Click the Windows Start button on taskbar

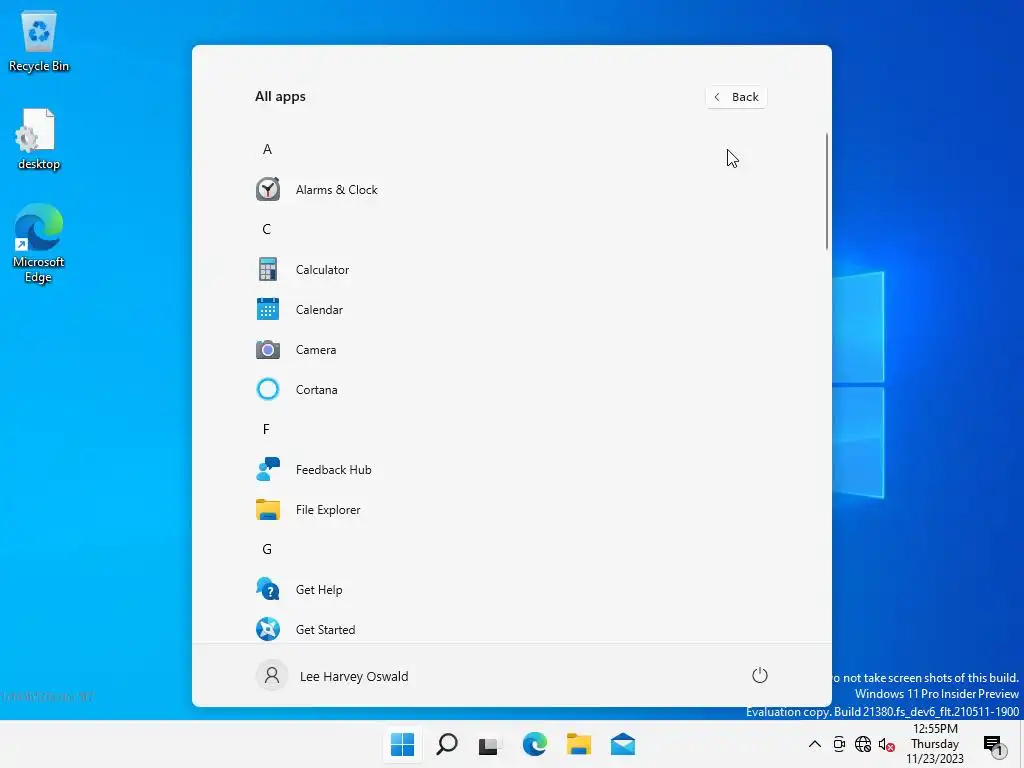pos(402,744)
